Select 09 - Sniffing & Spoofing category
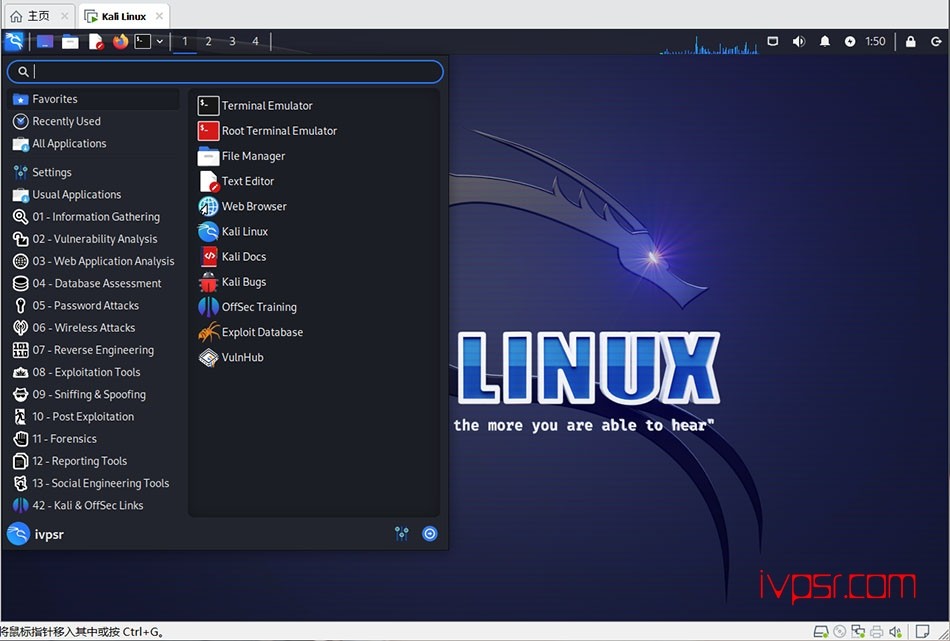Image resolution: width=950 pixels, height=641 pixels. (x=94, y=394)
